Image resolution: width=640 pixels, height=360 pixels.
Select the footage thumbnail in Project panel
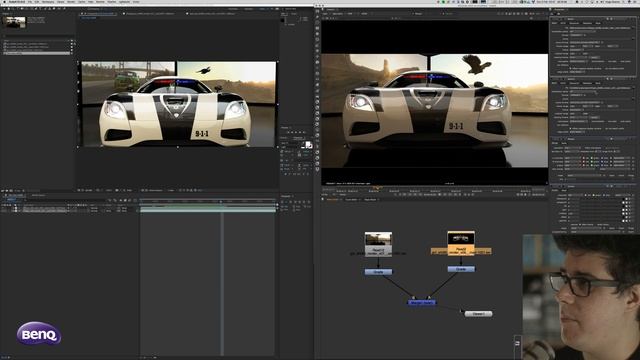[14, 22]
